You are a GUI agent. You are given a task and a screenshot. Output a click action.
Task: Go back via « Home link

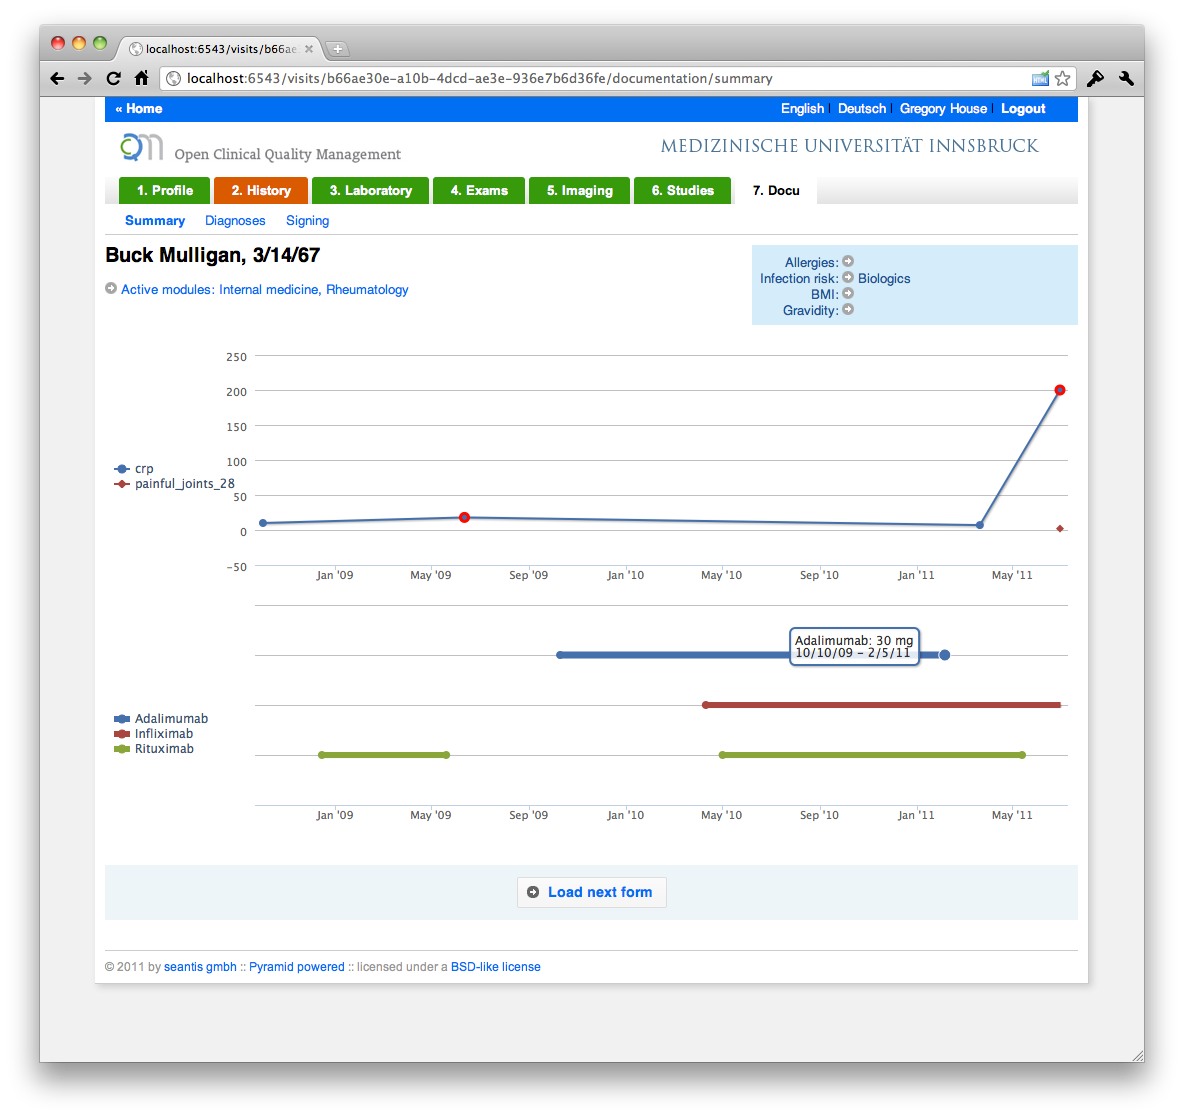[x=139, y=109]
